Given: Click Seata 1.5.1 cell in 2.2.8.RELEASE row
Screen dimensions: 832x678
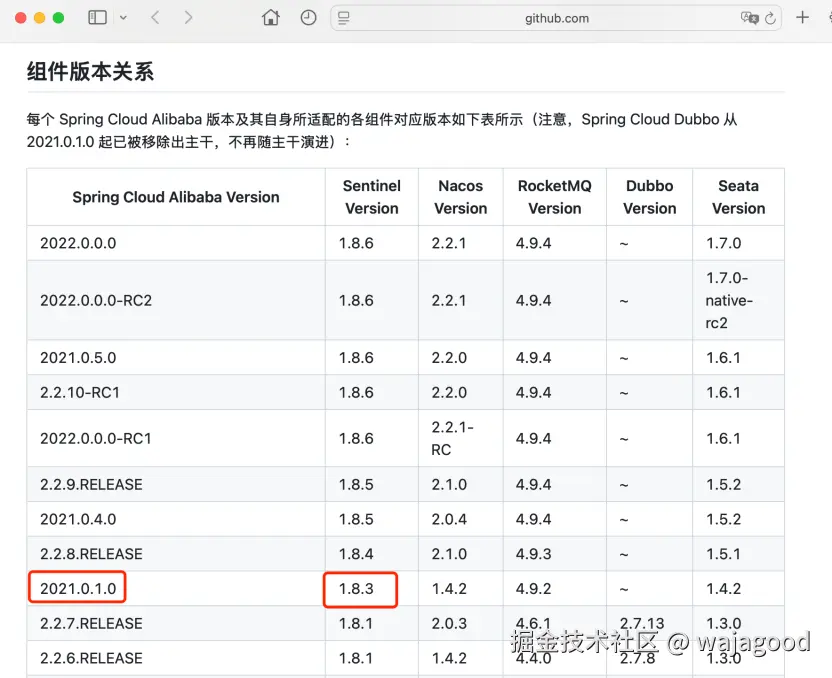Looking at the screenshot, I should (738, 554).
